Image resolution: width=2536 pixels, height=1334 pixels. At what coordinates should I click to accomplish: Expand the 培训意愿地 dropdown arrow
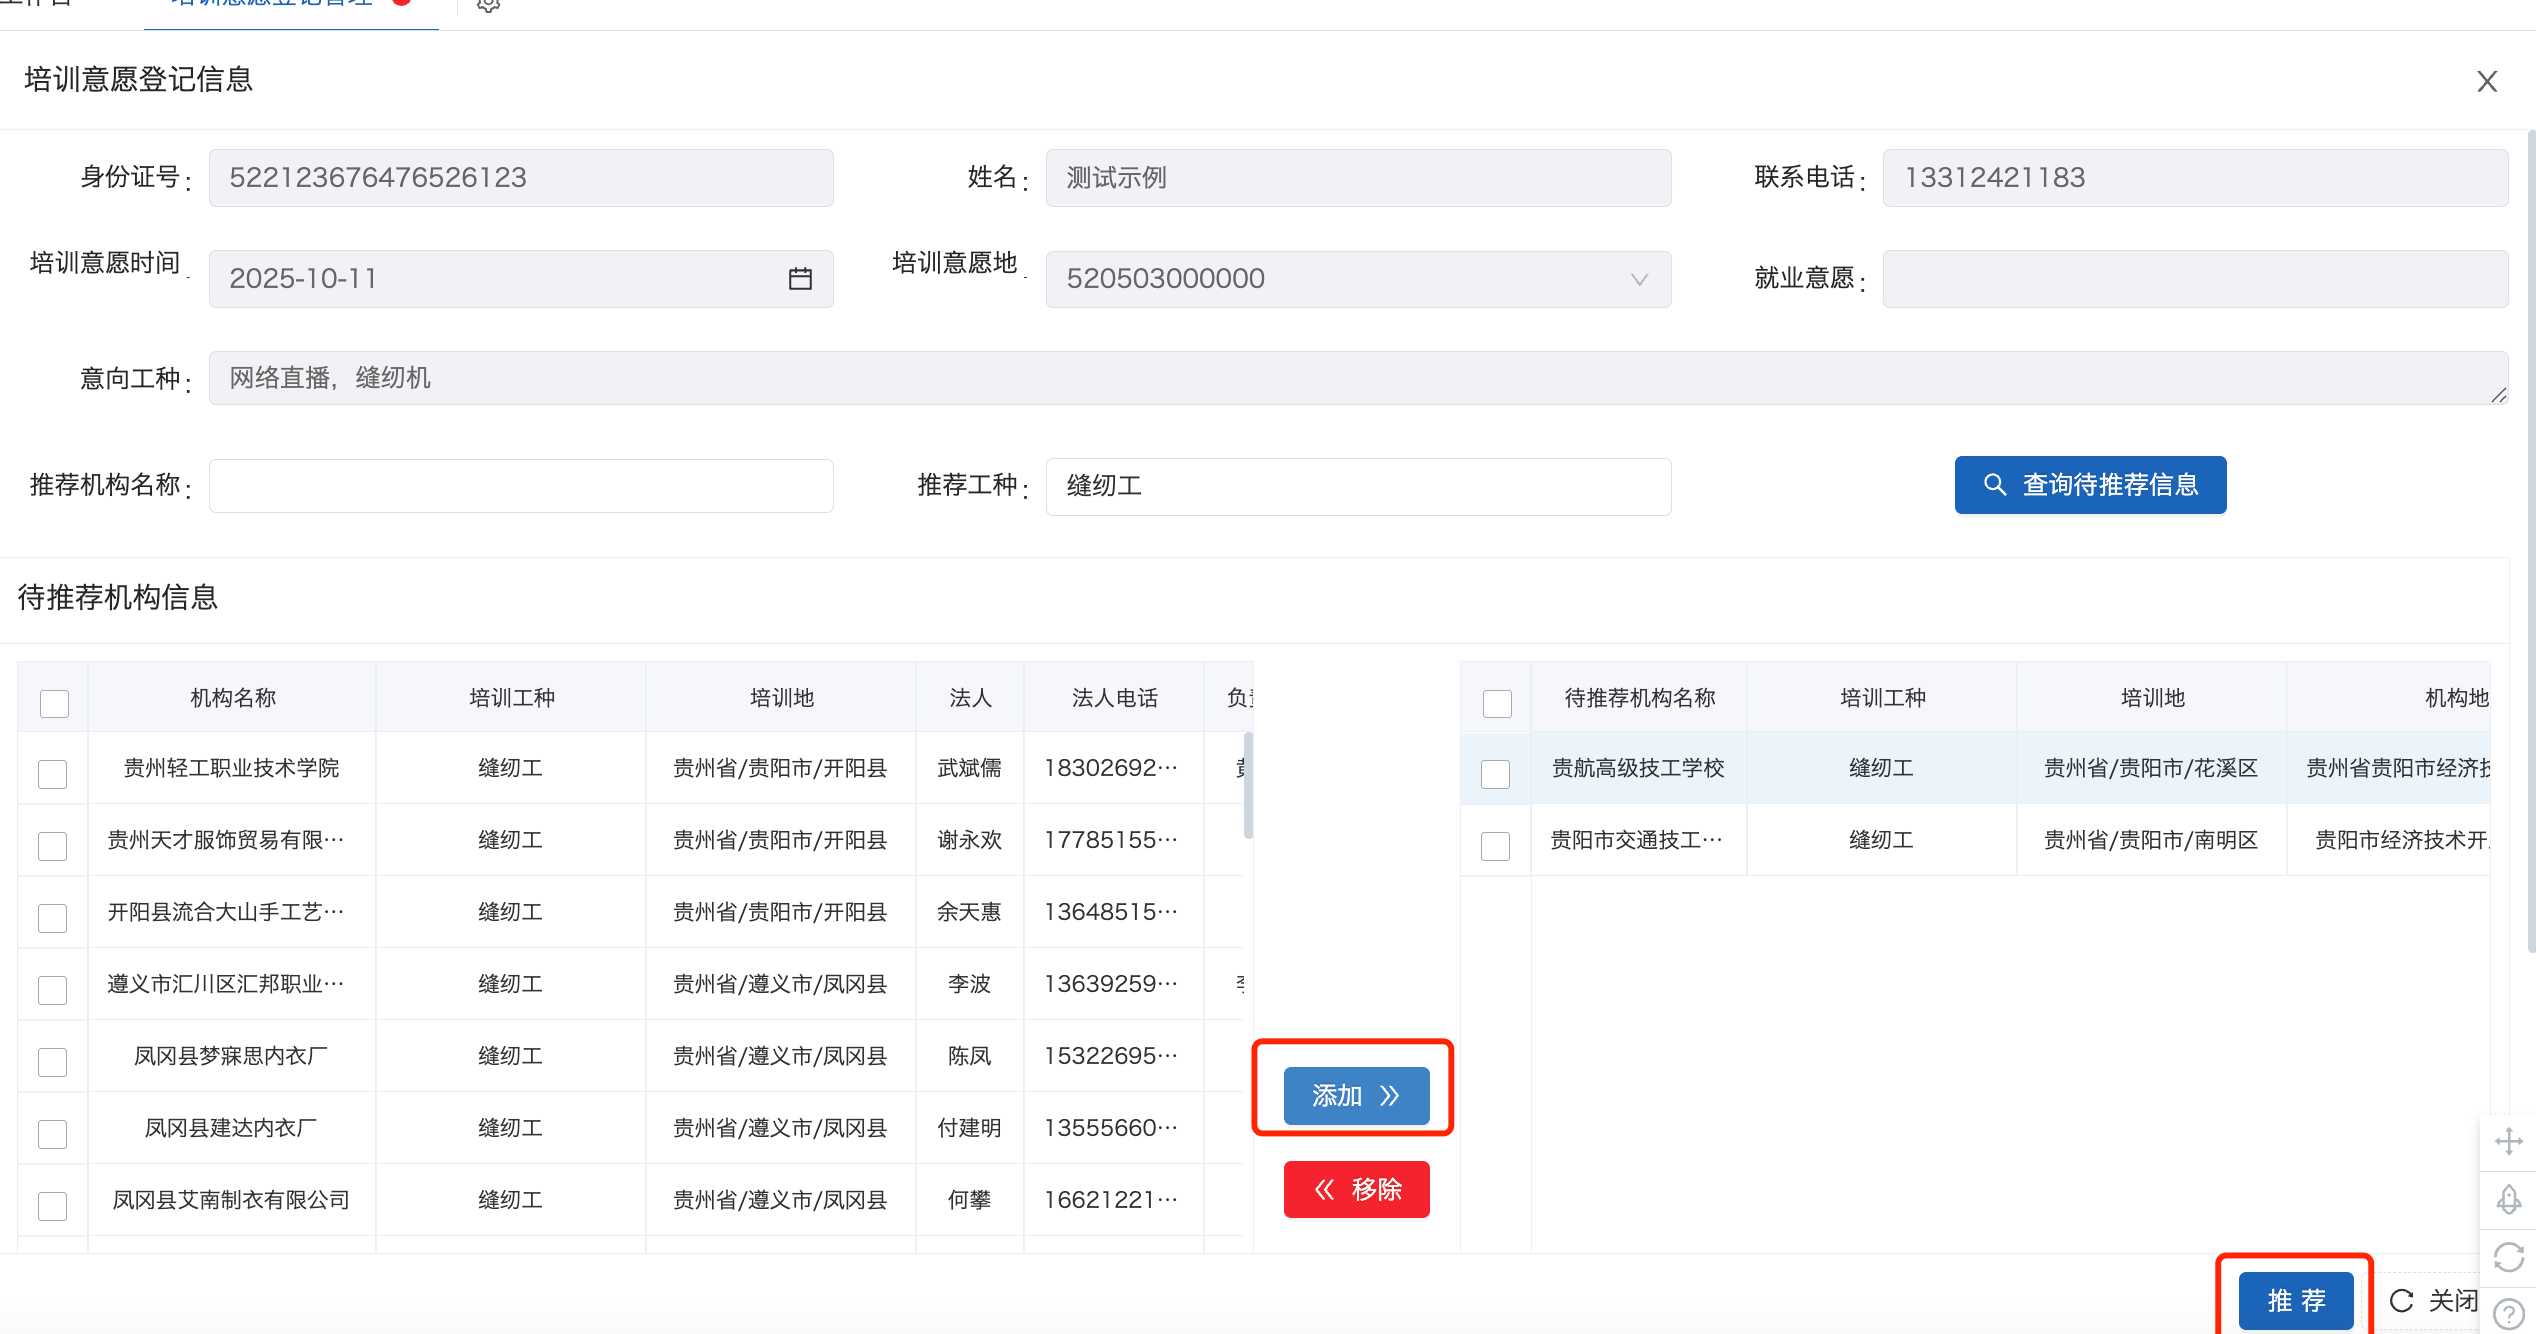click(1639, 279)
